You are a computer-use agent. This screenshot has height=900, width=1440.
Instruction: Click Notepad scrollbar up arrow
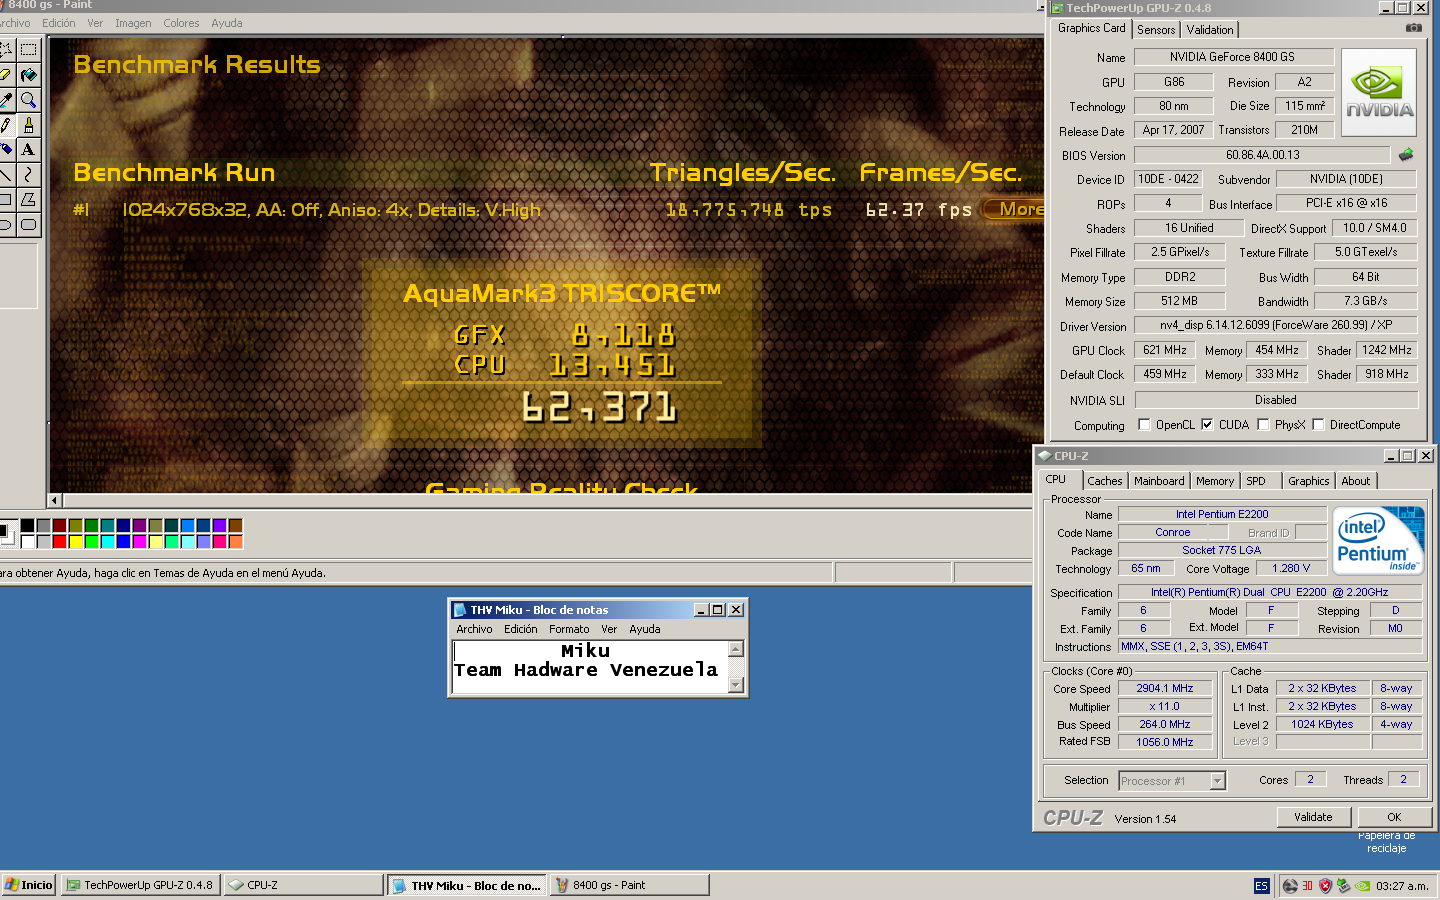[736, 649]
